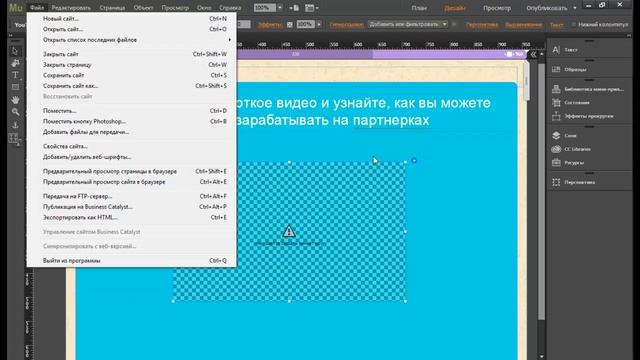Choose site preview in browser entry
640x360 pixels.
pos(131,182)
